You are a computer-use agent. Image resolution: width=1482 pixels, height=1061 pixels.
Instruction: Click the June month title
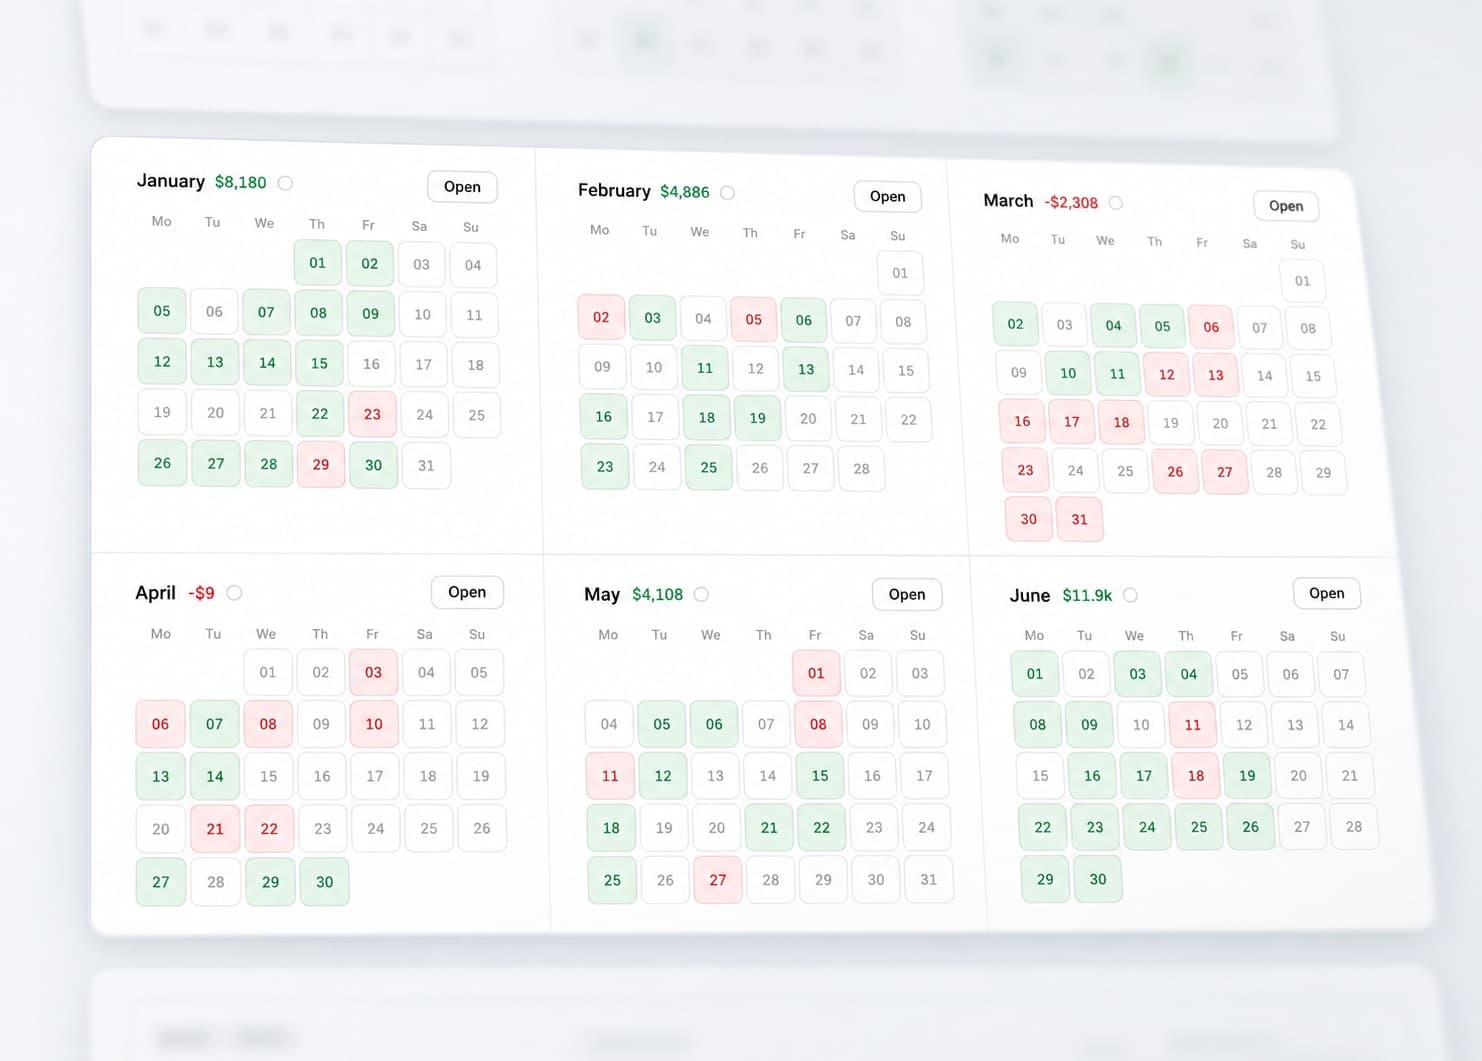click(x=1030, y=595)
